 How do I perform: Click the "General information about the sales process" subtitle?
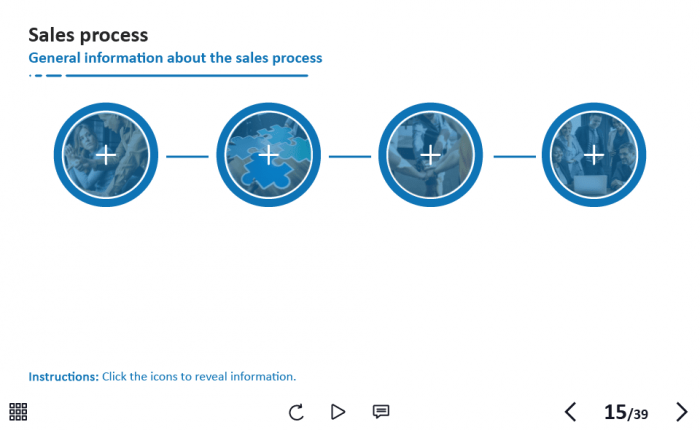click(x=175, y=58)
